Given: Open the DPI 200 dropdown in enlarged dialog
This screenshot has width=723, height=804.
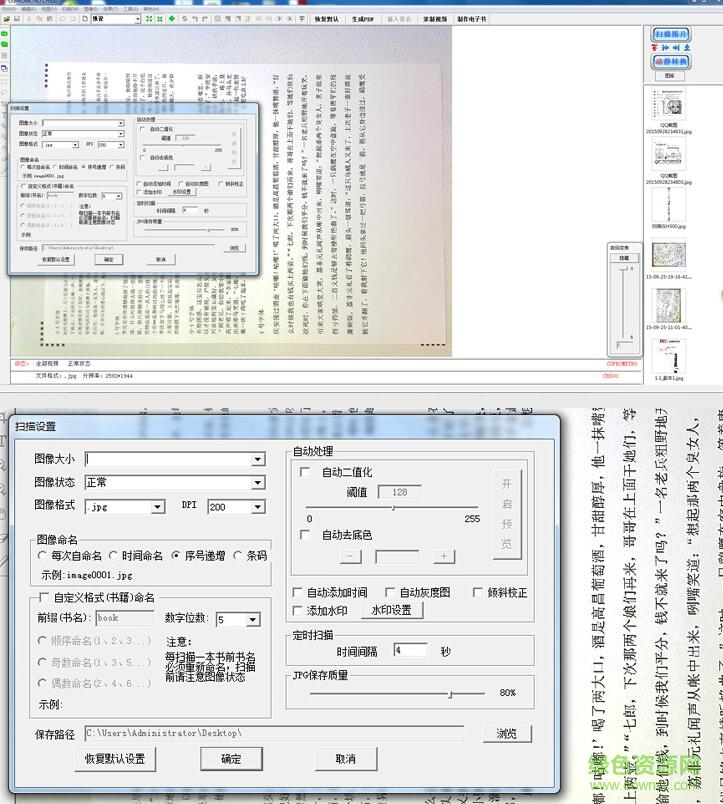Looking at the screenshot, I should [x=258, y=507].
